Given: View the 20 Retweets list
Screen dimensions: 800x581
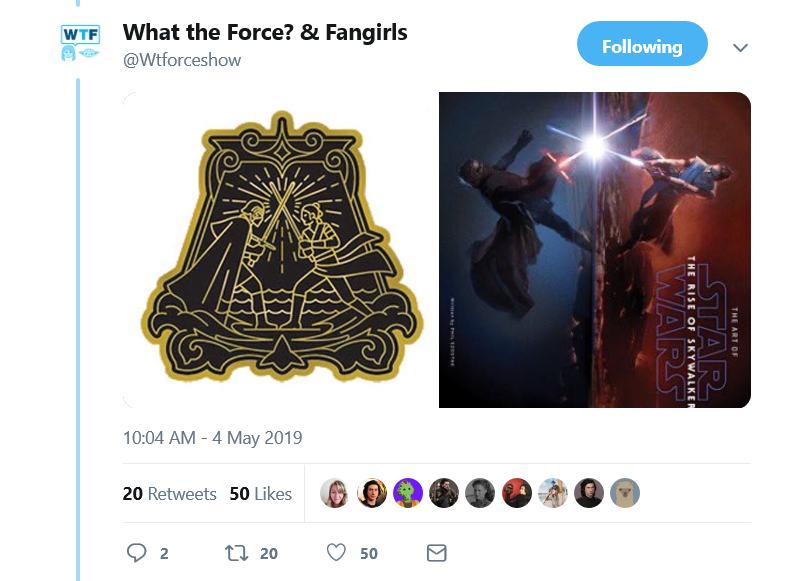Looking at the screenshot, I should [169, 494].
